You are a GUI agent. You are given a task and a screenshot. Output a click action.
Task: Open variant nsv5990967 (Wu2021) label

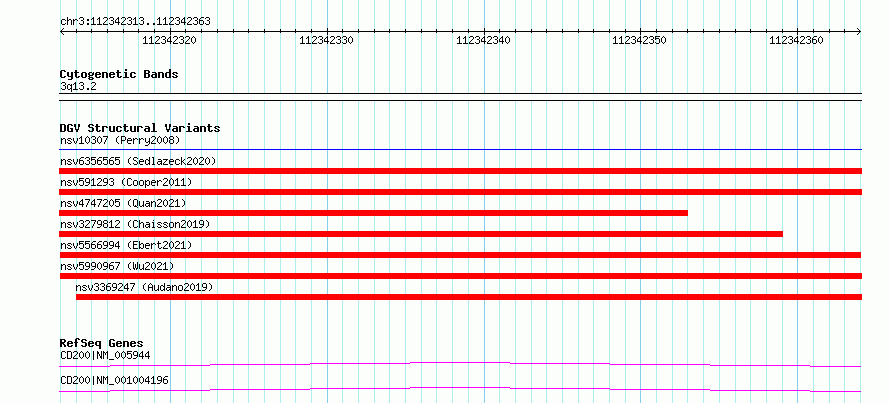coord(117,266)
